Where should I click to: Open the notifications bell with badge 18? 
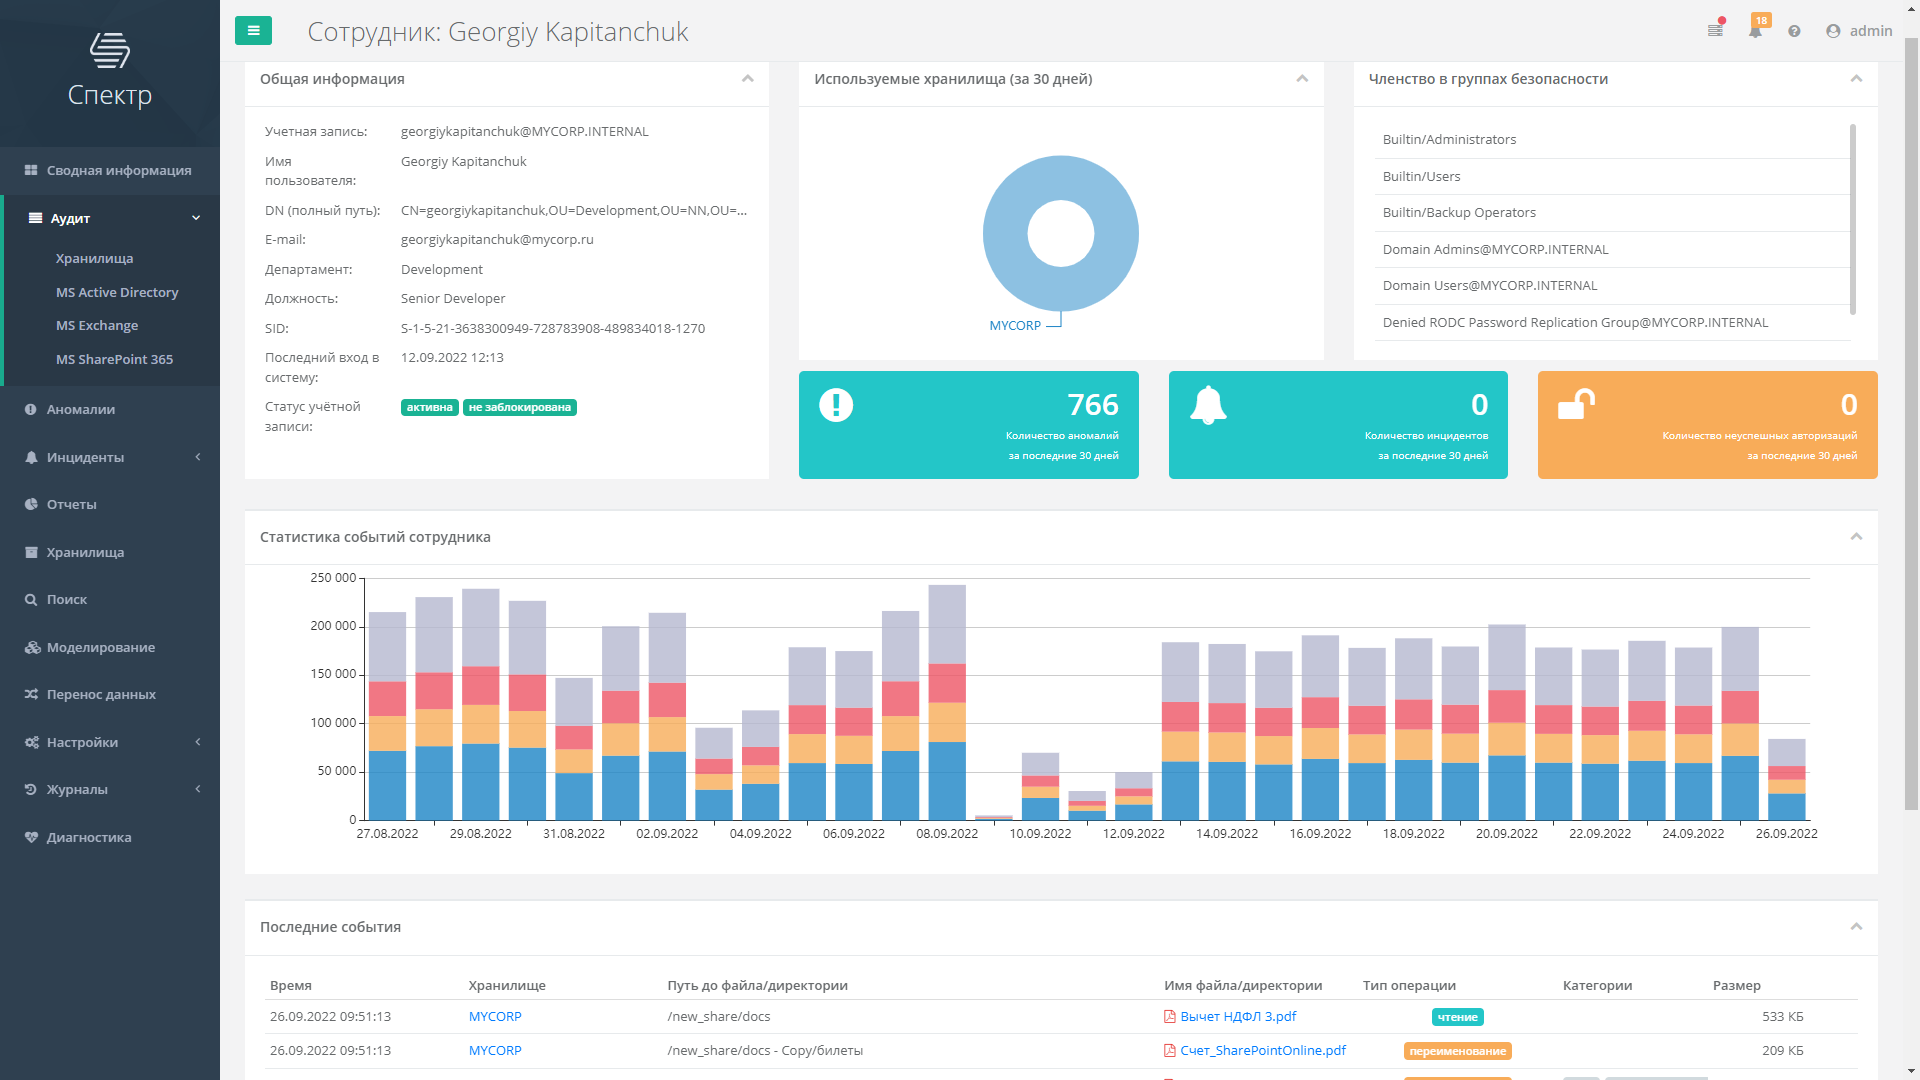1755,31
